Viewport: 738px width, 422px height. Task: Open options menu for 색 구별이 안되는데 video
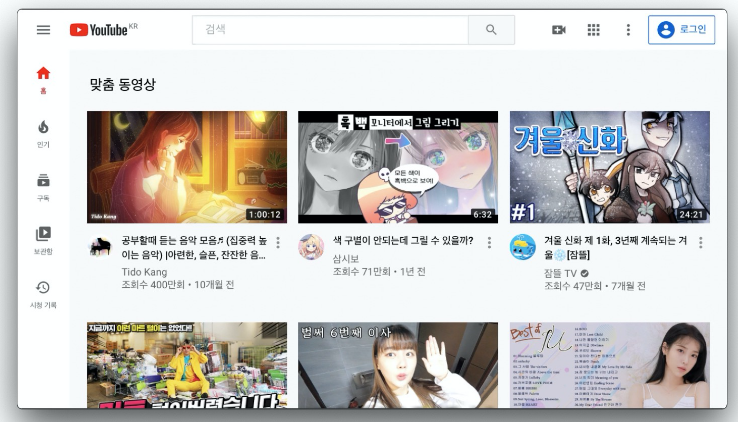(489, 242)
